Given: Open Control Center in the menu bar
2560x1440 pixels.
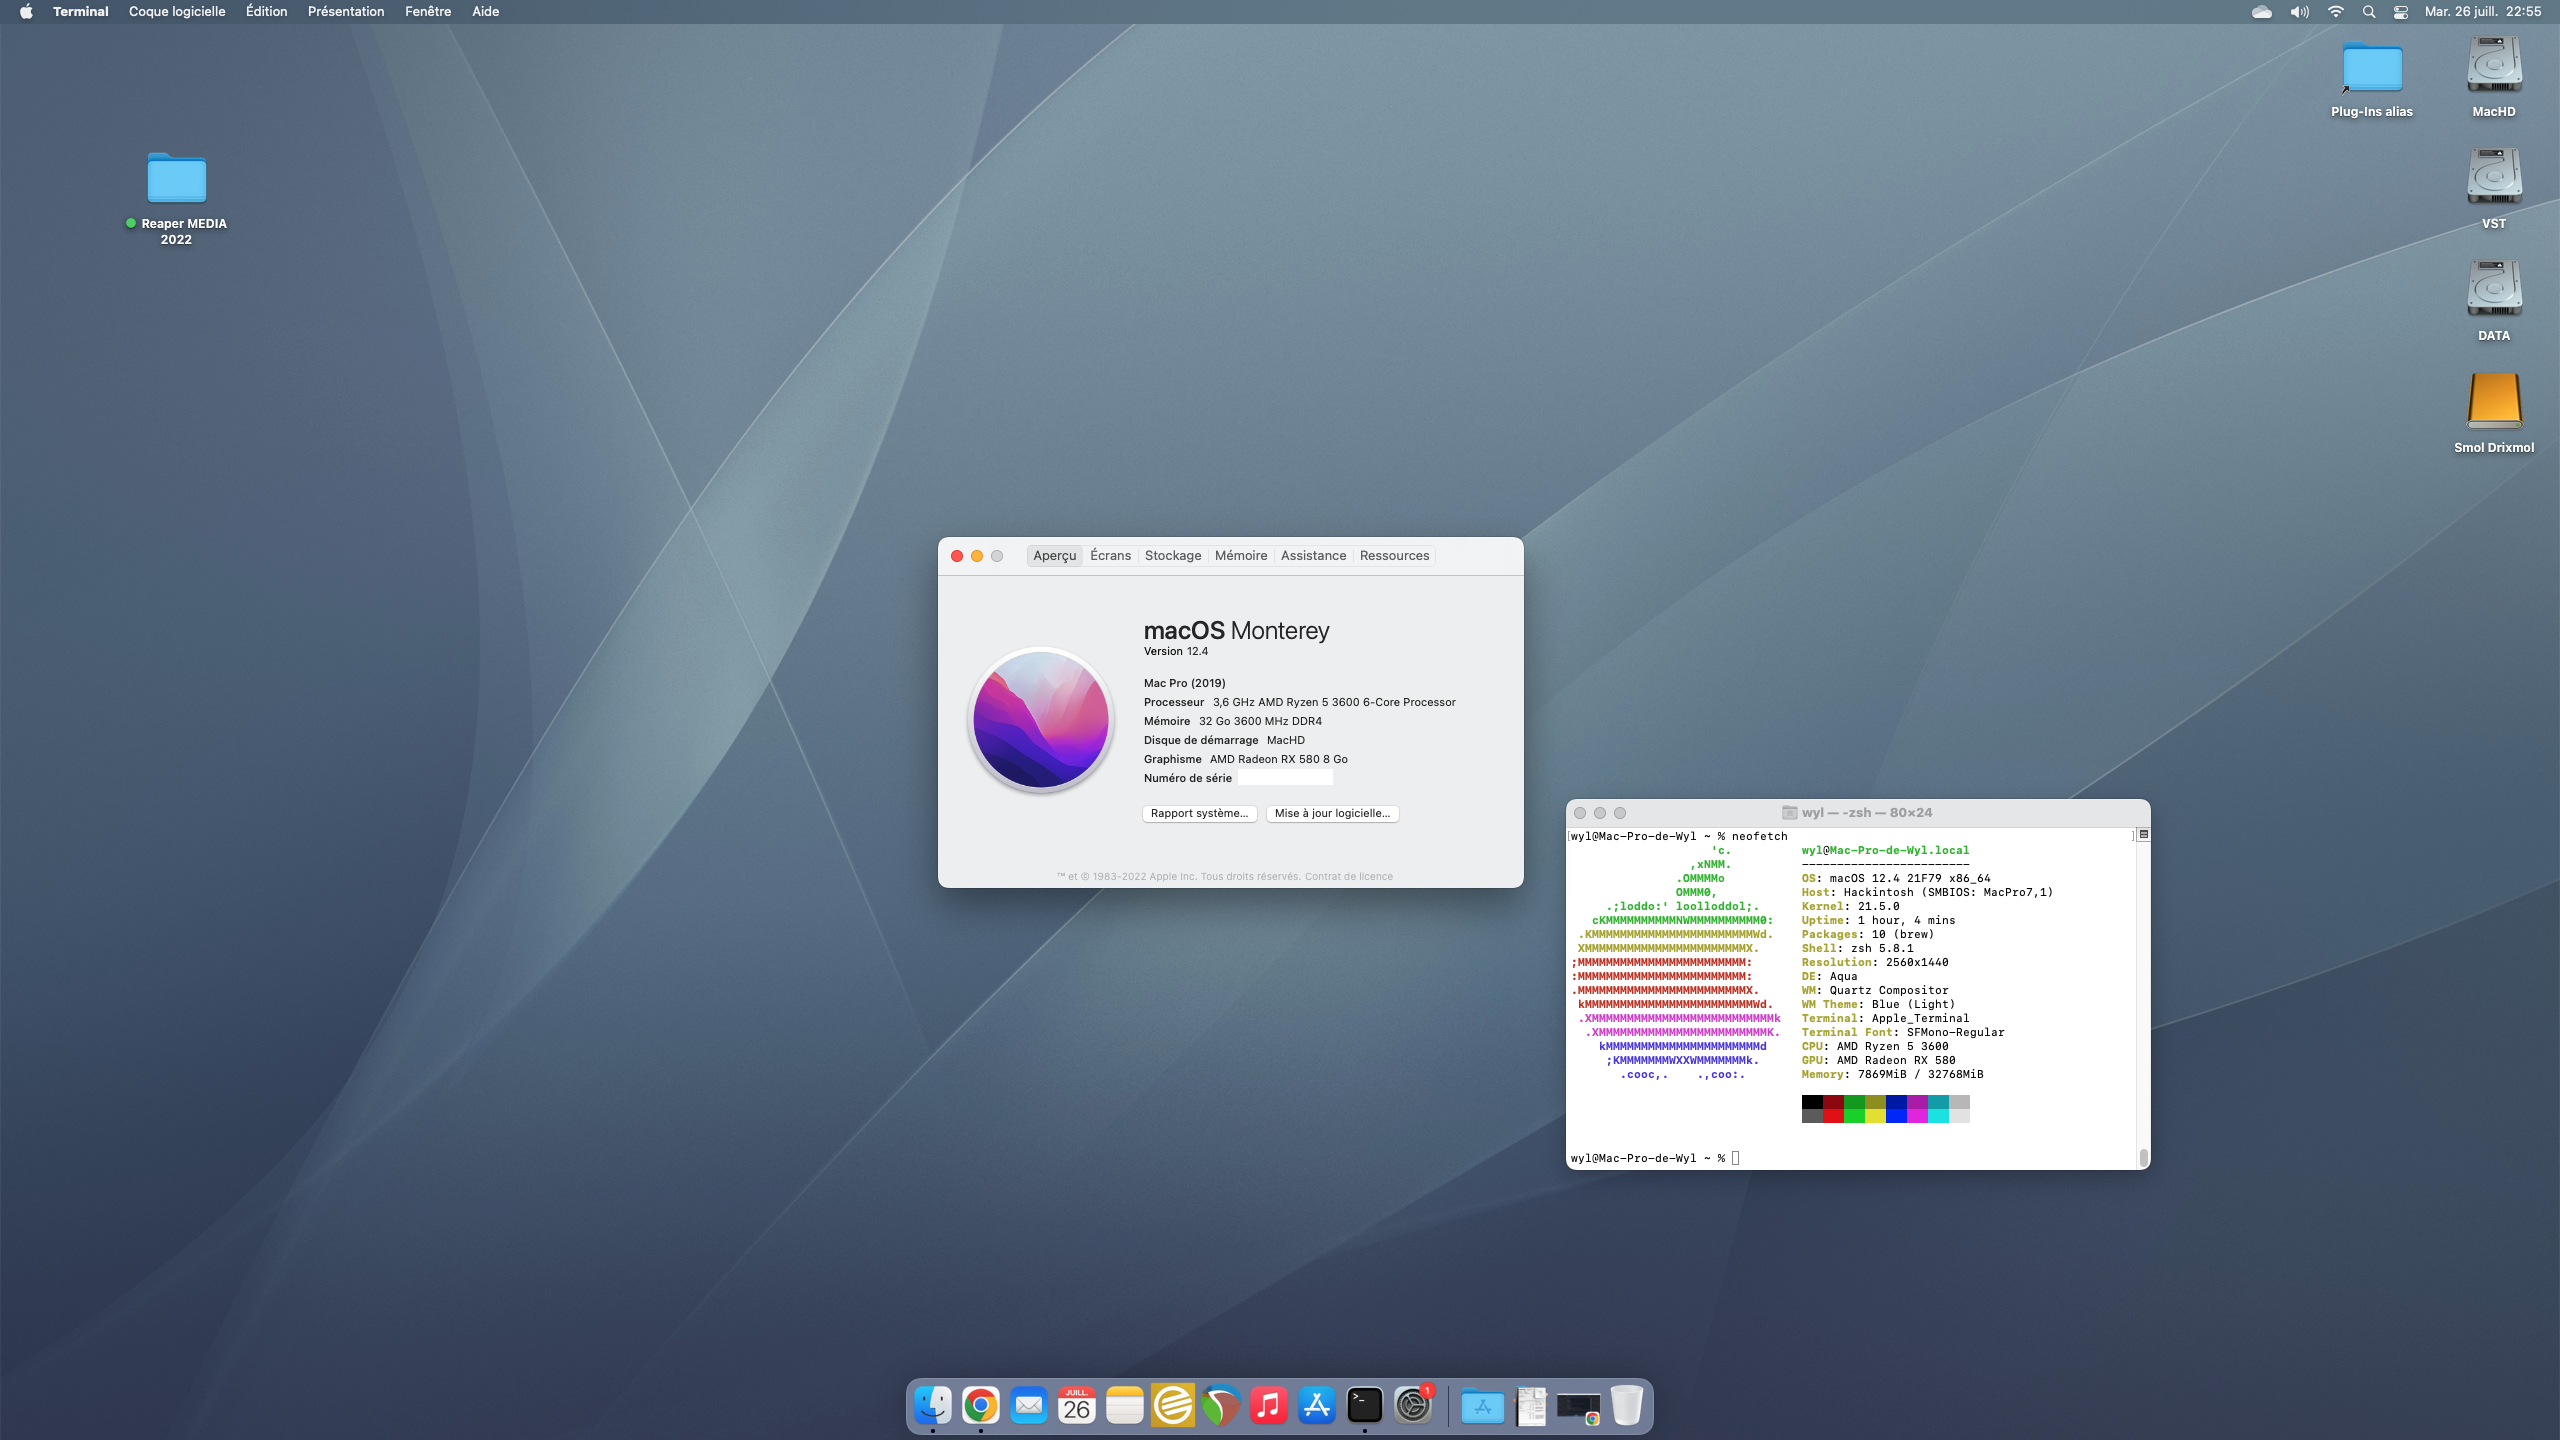Looking at the screenshot, I should click(2401, 12).
